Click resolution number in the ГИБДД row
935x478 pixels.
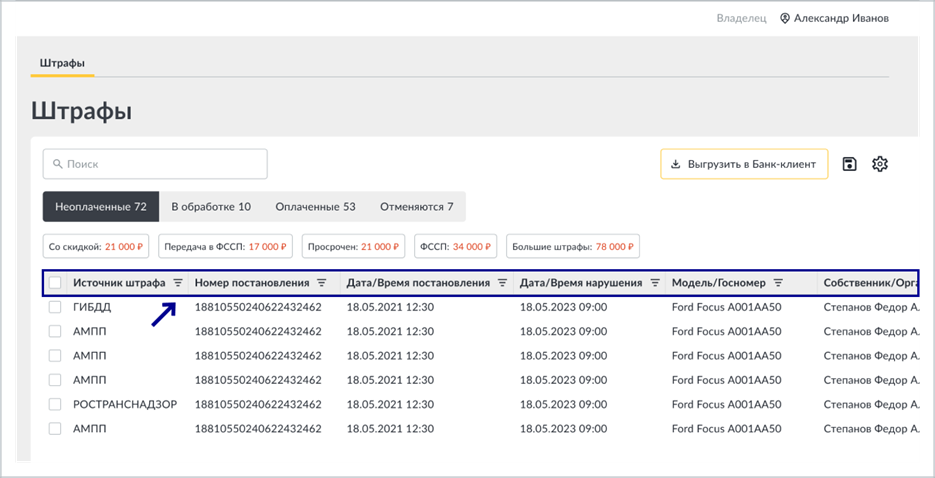258,308
